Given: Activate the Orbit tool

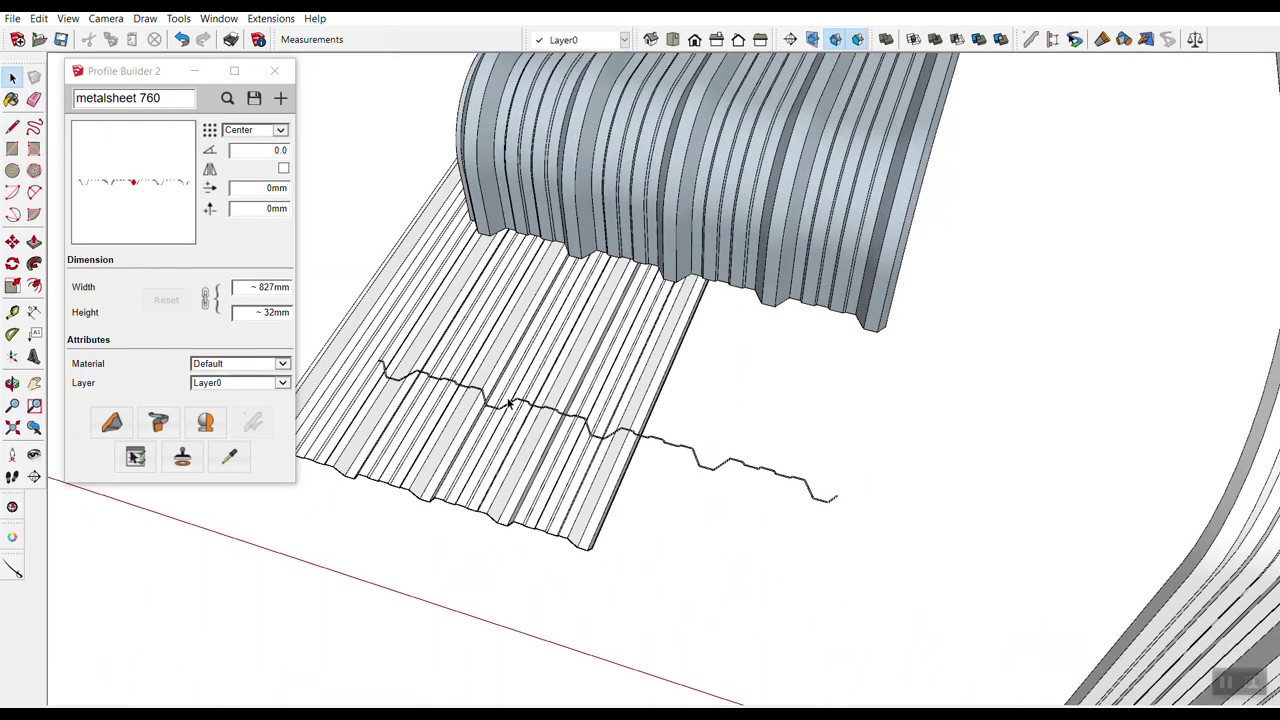Looking at the screenshot, I should click(x=12, y=384).
